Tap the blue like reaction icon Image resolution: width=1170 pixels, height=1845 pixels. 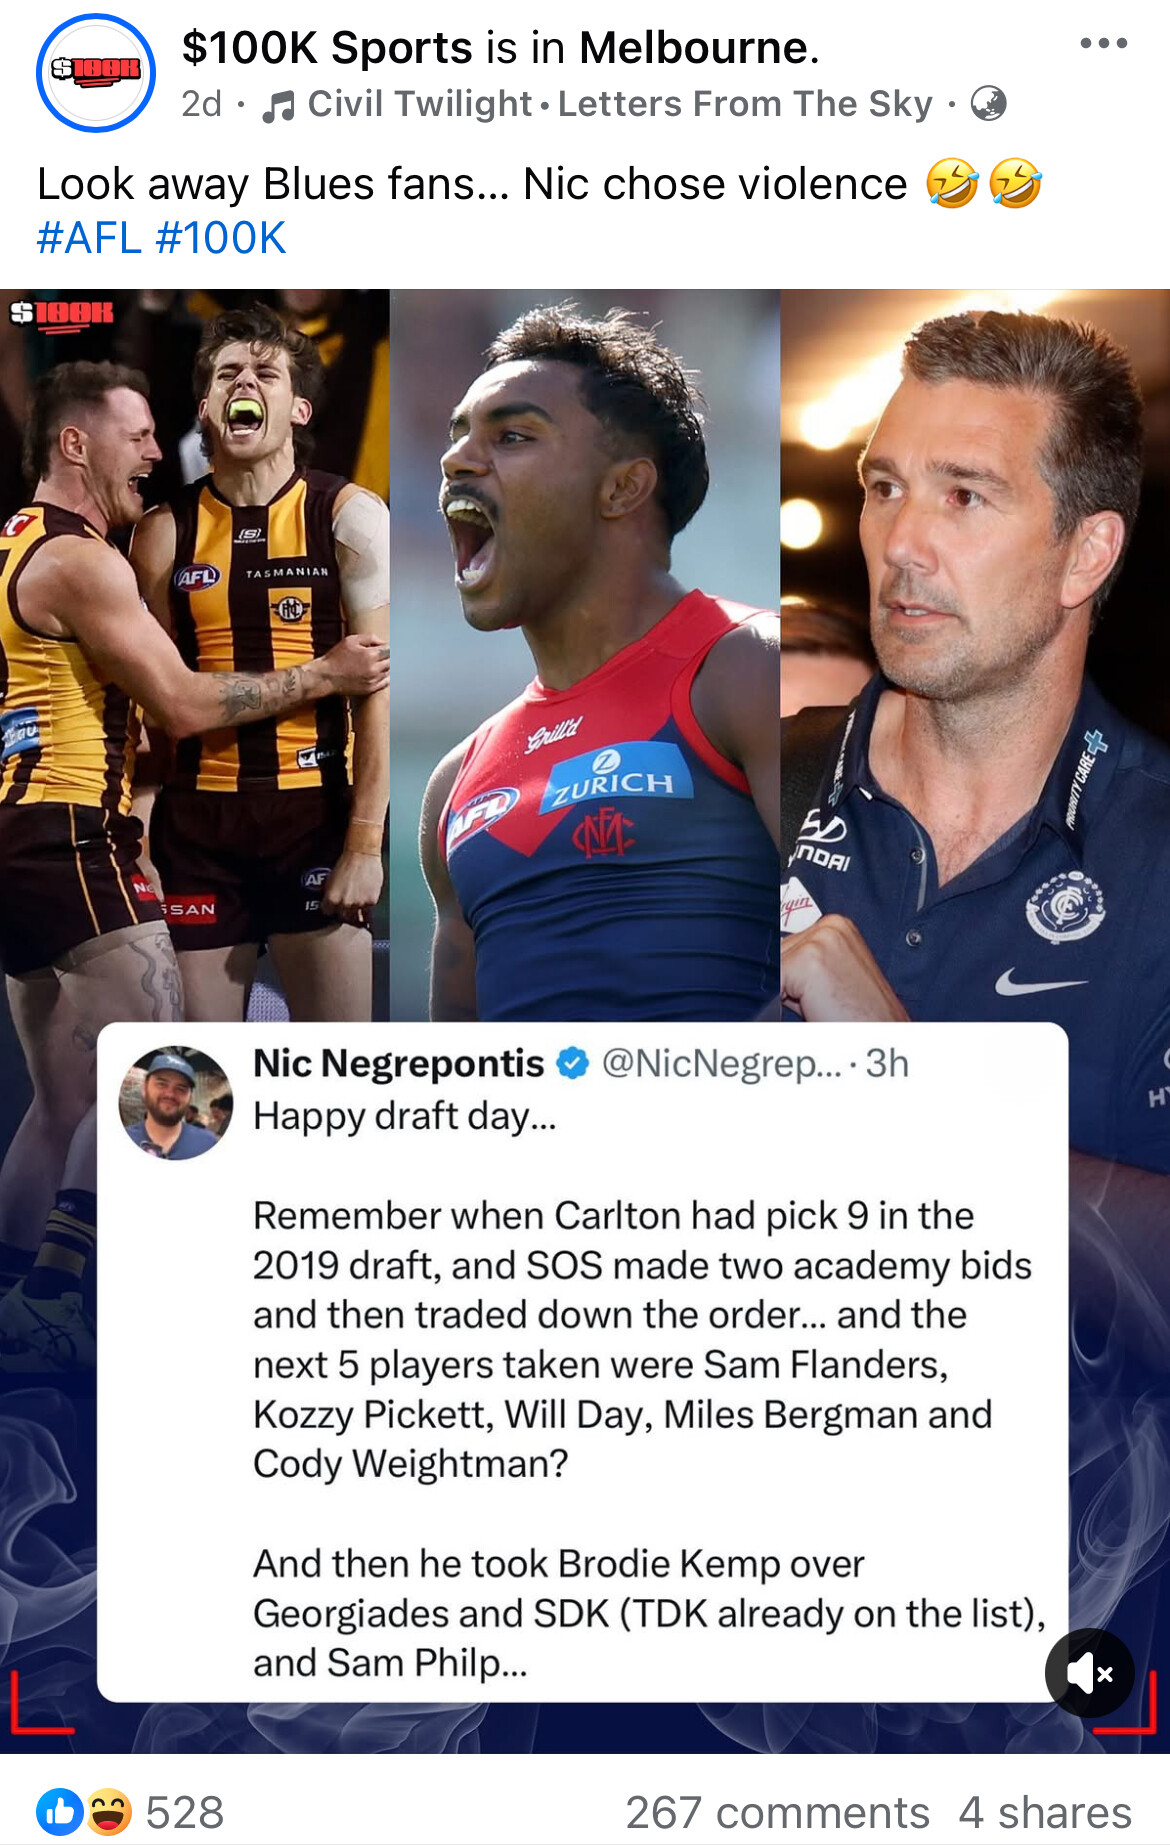coord(60,1812)
